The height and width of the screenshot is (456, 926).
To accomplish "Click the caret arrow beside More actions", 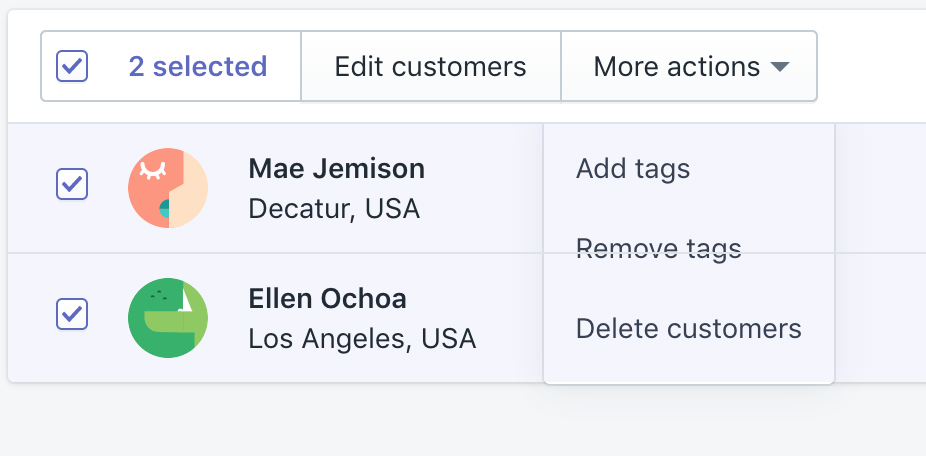I will (x=780, y=67).
